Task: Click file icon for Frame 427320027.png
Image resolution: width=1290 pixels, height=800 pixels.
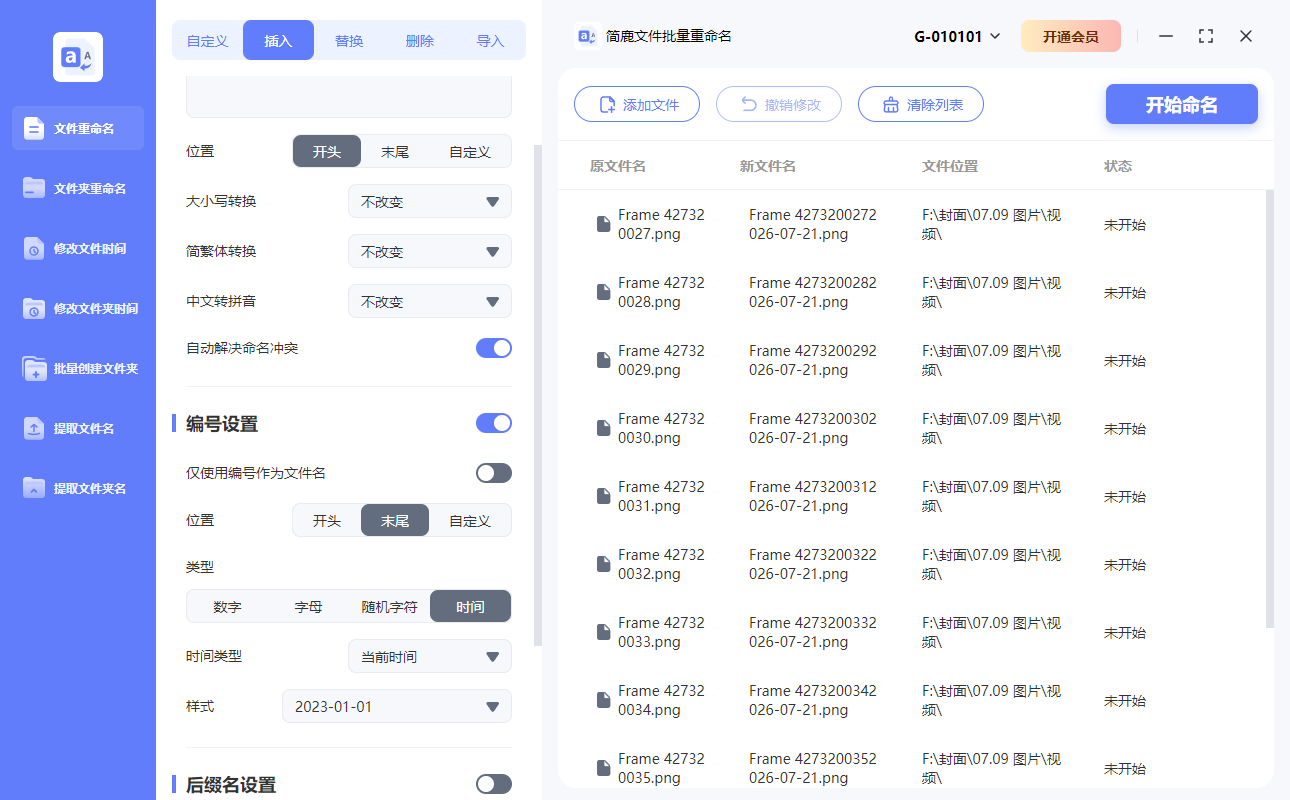Action: [603, 224]
